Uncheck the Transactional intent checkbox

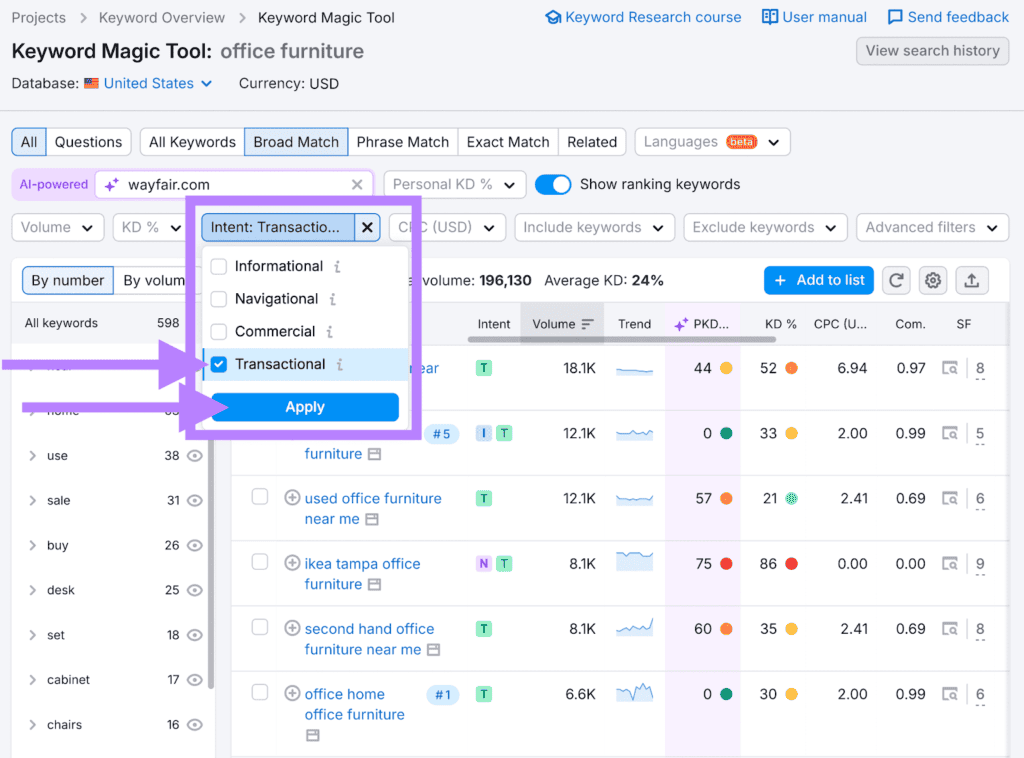219,364
